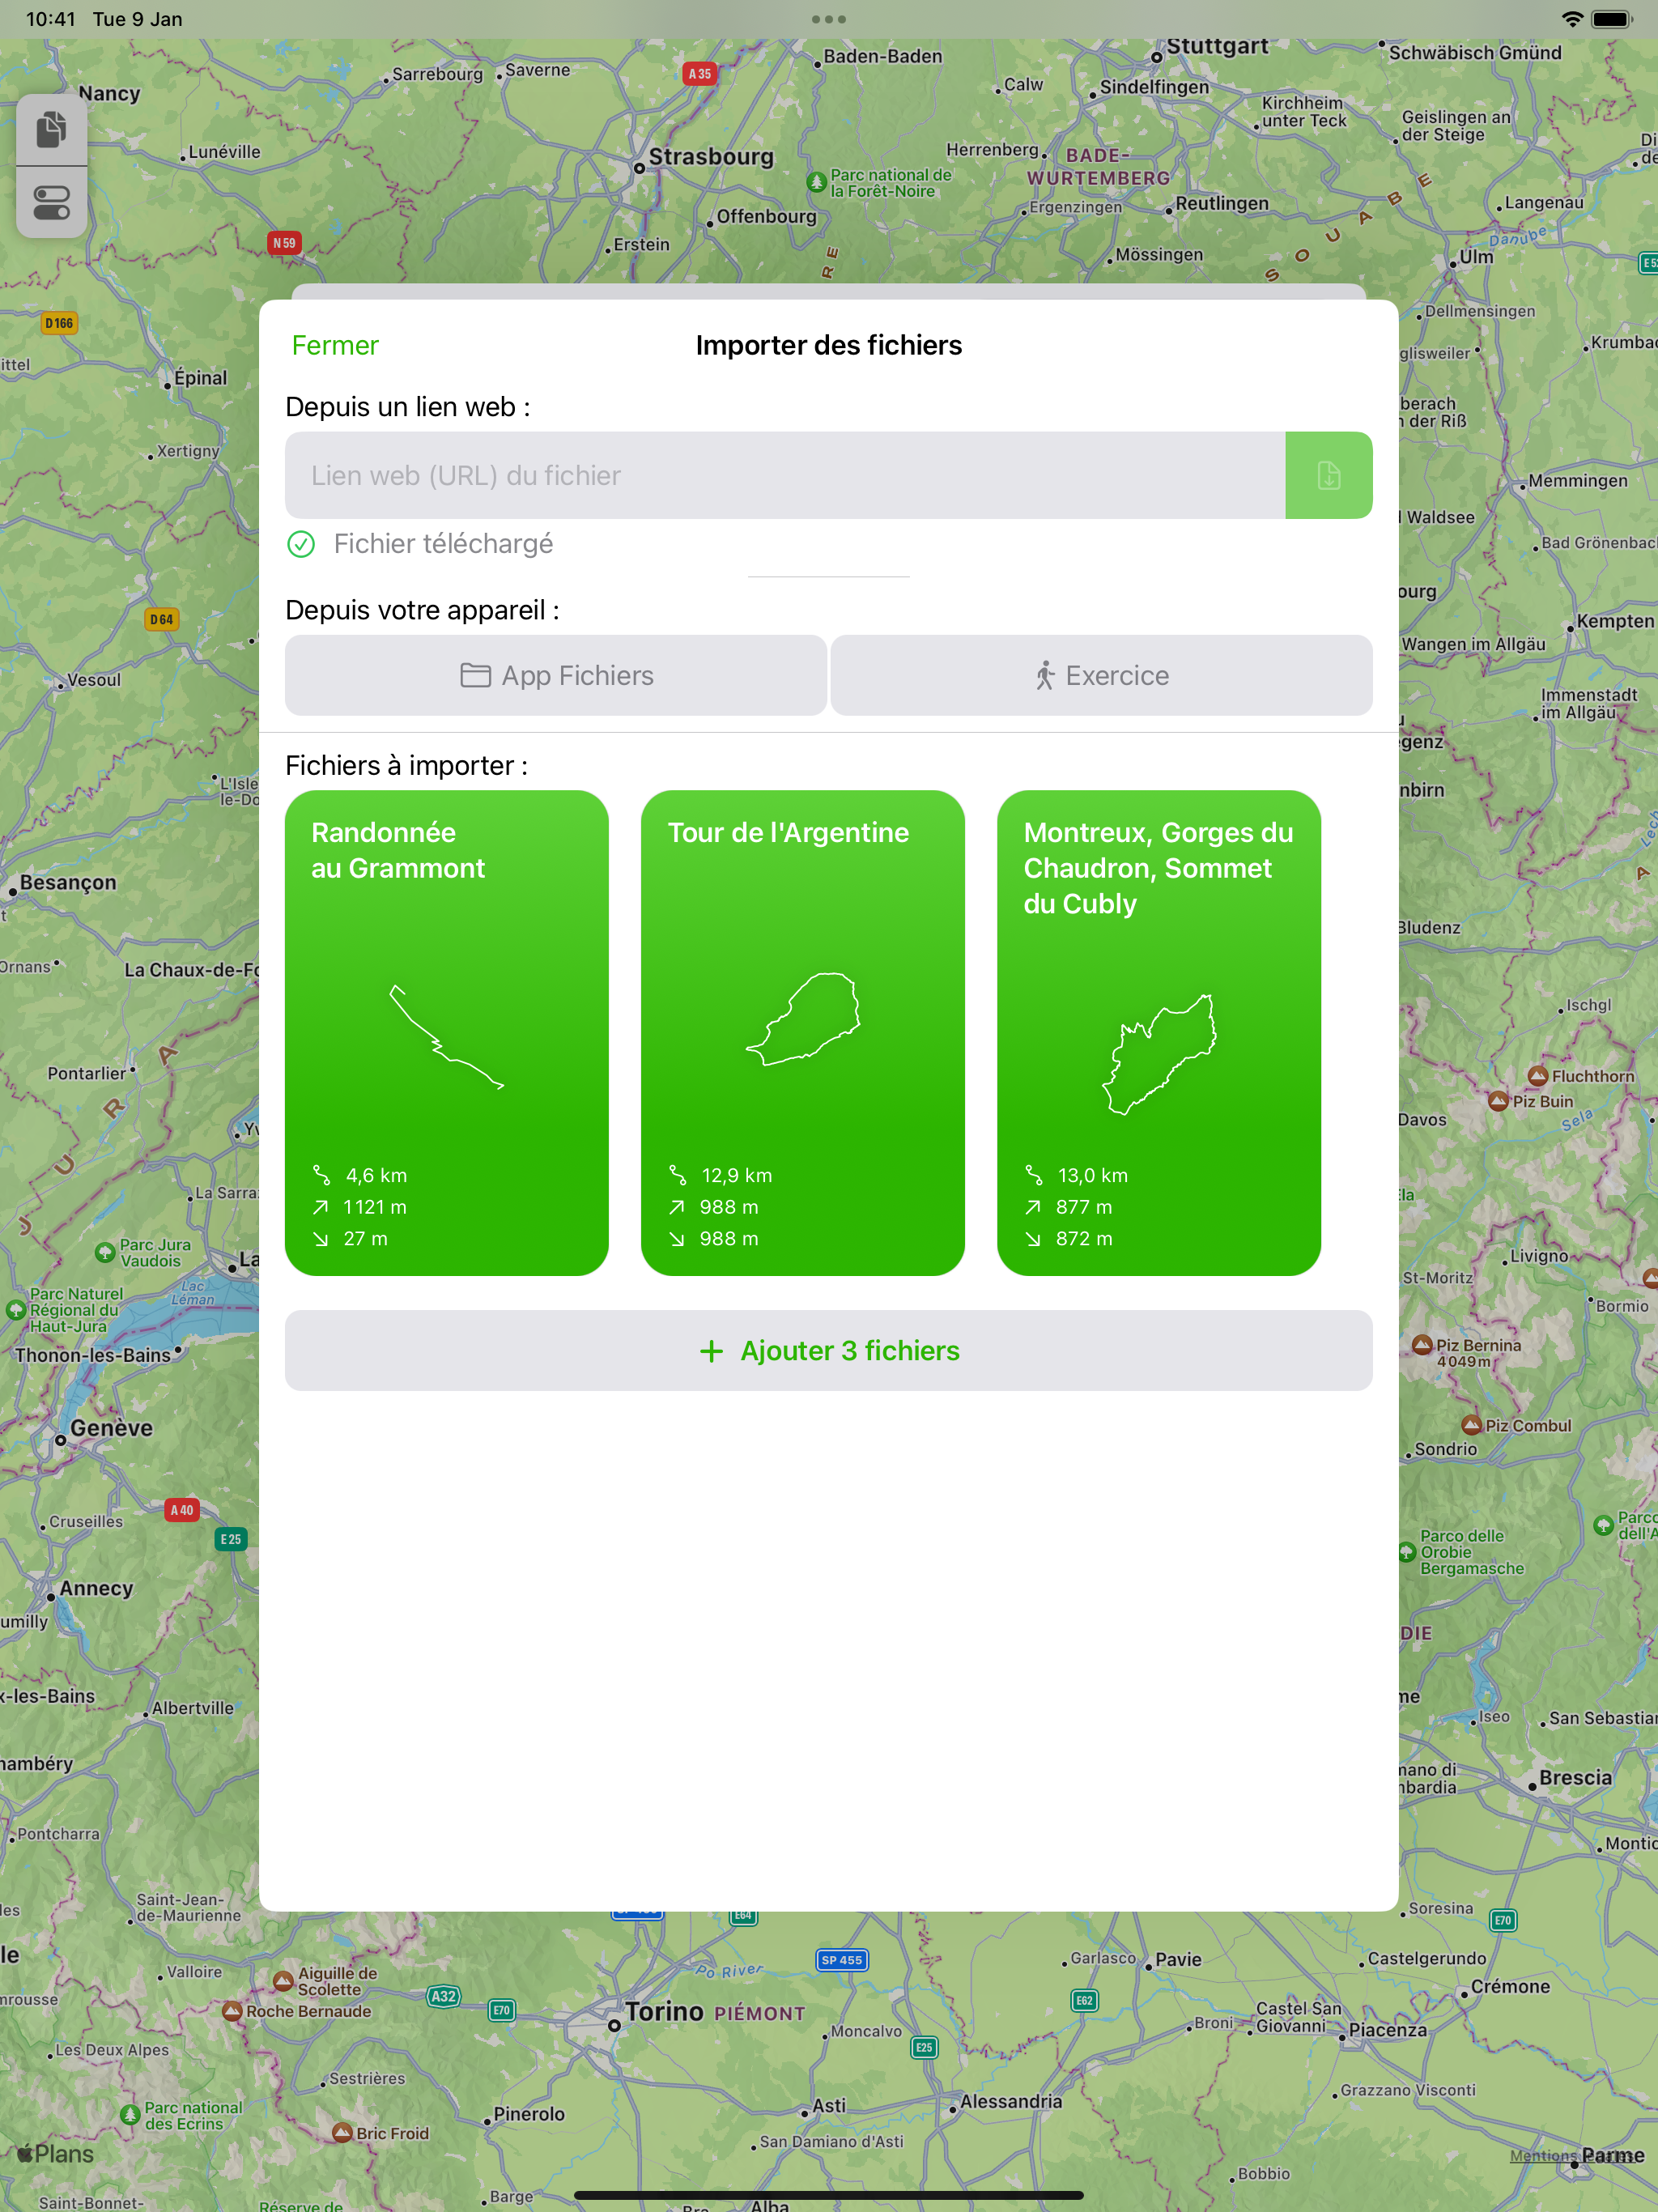Click the descent arrow icon on the Montreux card
The image size is (1658, 2212).
[x=1033, y=1238]
